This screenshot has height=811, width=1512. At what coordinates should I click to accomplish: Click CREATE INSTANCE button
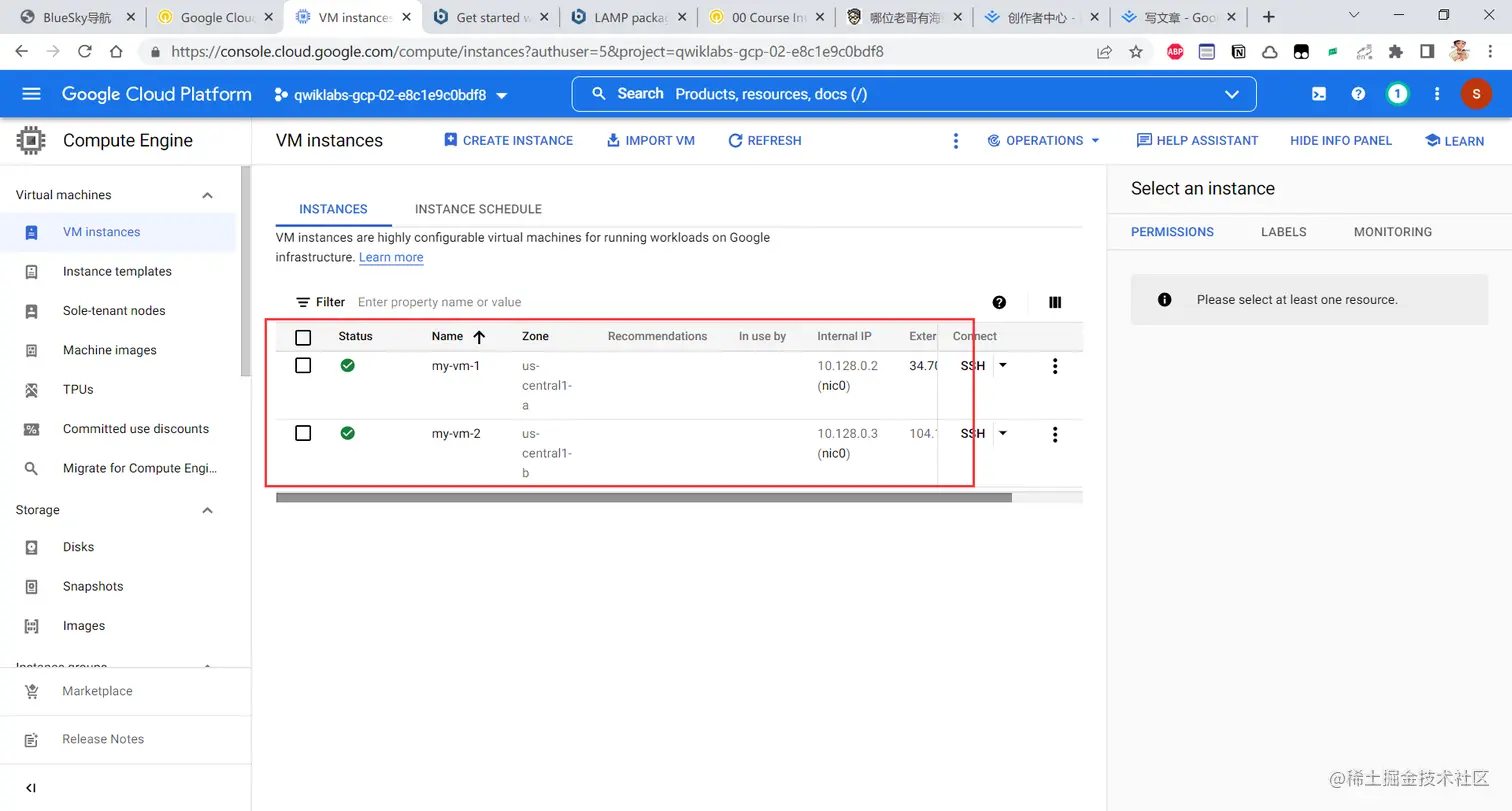tap(508, 141)
